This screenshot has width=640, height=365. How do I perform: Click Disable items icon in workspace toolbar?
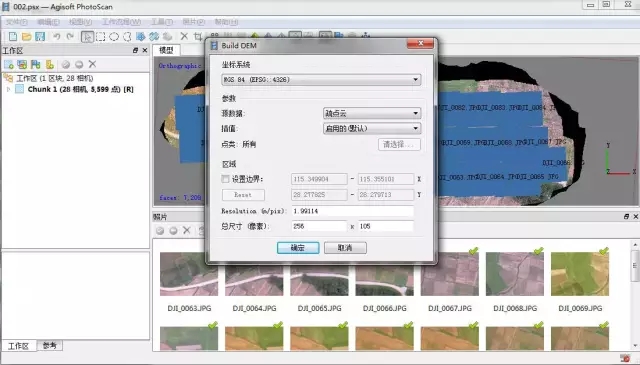[79, 64]
